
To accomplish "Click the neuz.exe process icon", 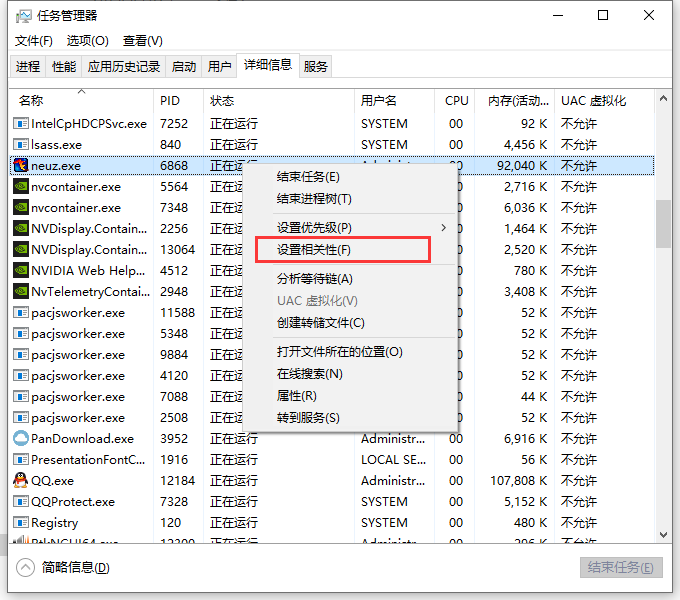I will [20, 166].
